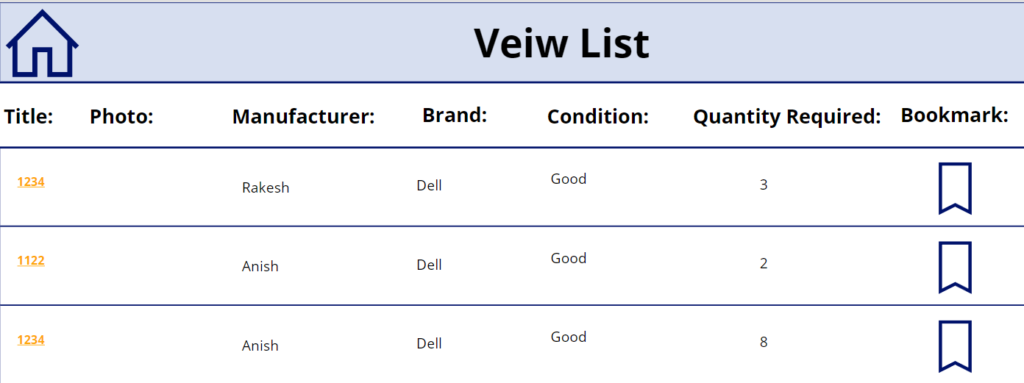The width and height of the screenshot is (1024, 383).
Task: Bookmark the Rakesh row item
Action: click(x=955, y=188)
